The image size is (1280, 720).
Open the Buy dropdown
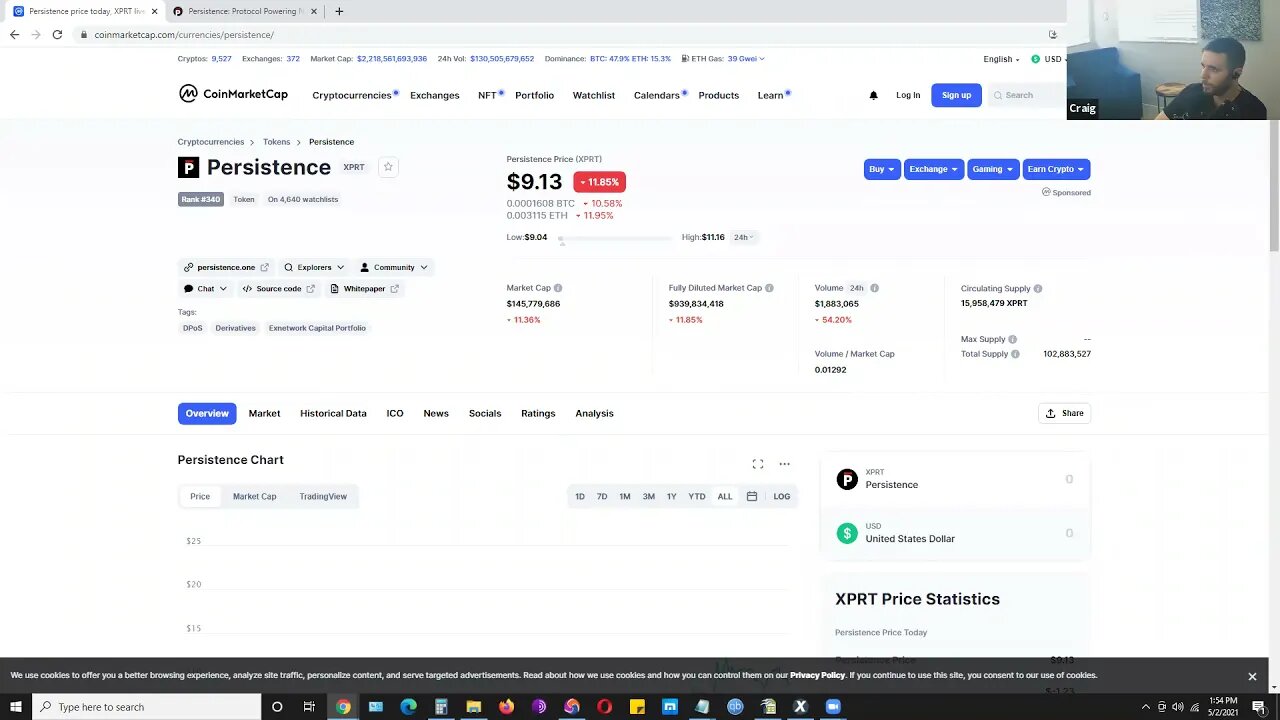882,169
